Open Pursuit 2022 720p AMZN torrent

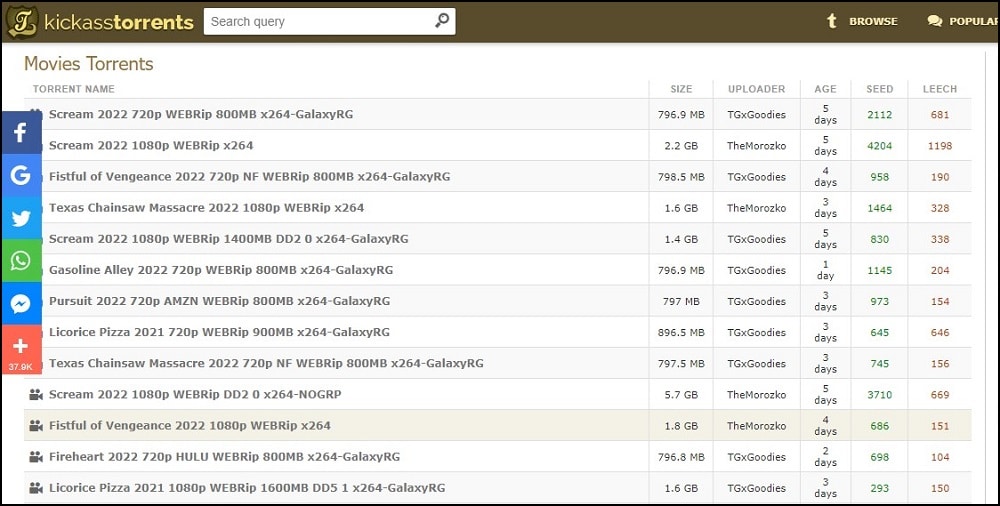coord(219,301)
